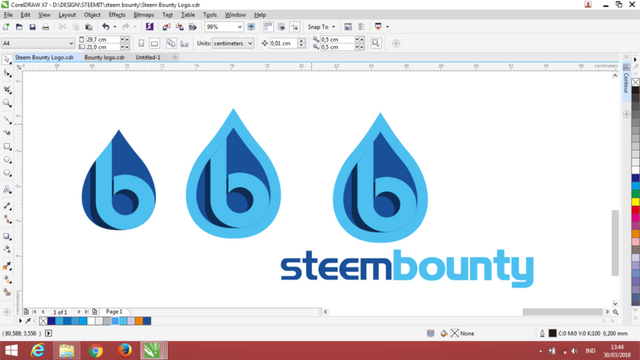The width and height of the screenshot is (640, 360).
Task: Select the Transparency tool
Action: tap(7, 249)
